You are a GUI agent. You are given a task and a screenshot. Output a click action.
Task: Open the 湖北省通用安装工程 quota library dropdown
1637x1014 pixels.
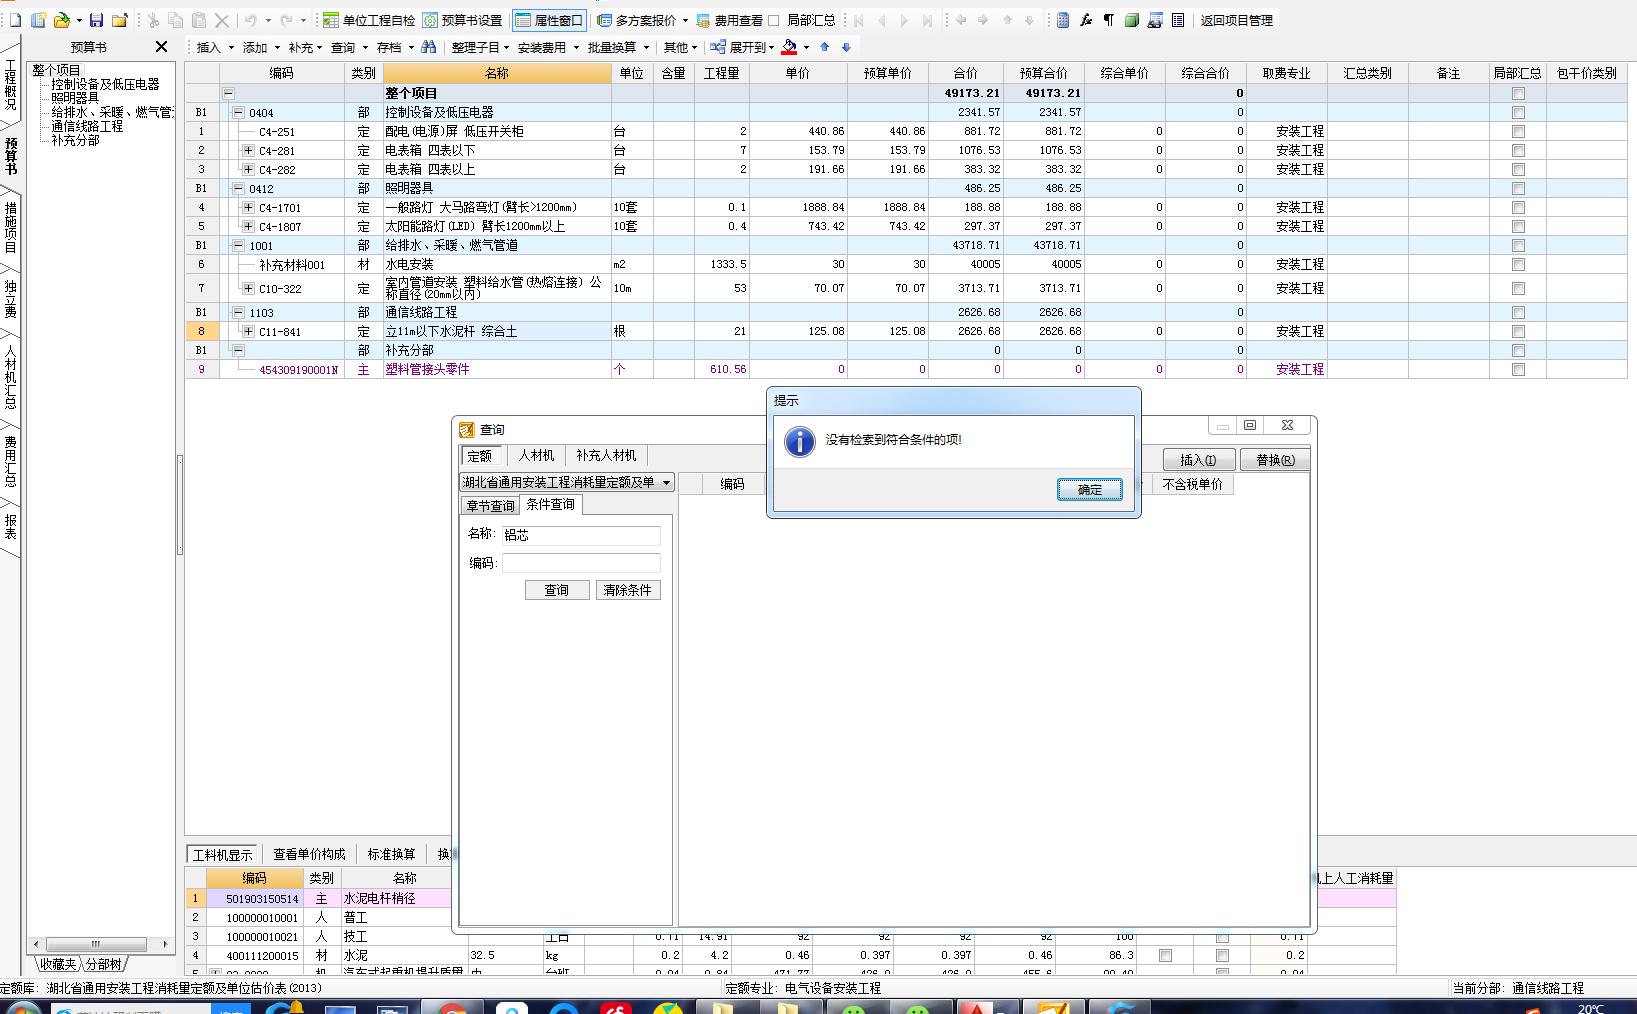coord(666,482)
